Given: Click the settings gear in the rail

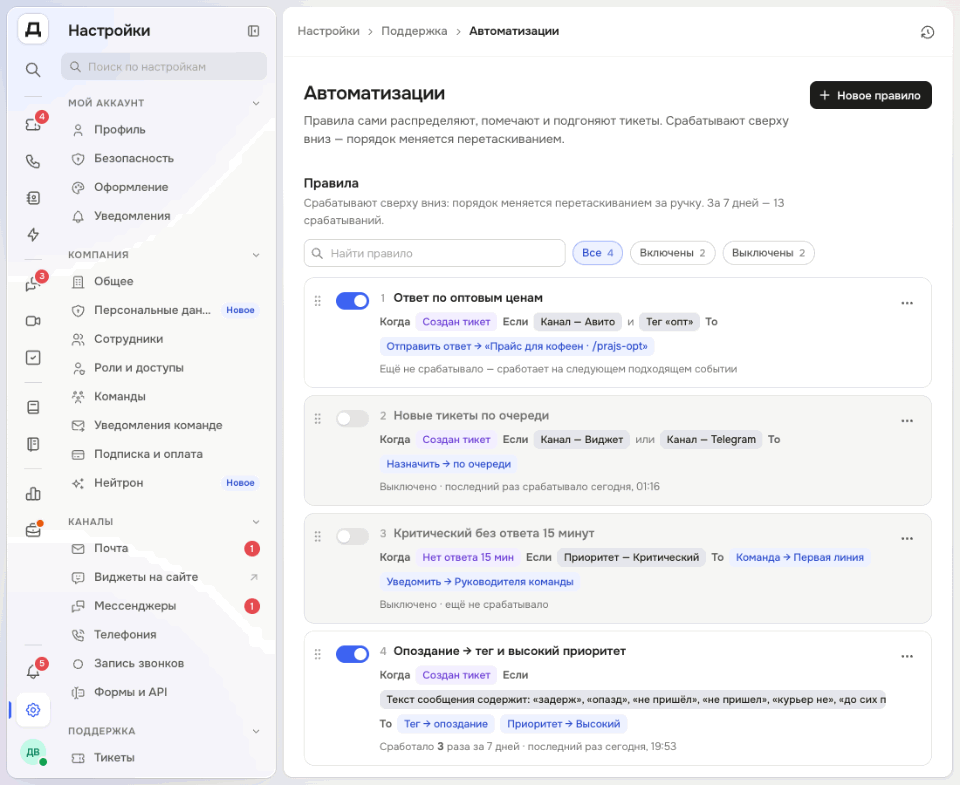Looking at the screenshot, I should point(33,710).
